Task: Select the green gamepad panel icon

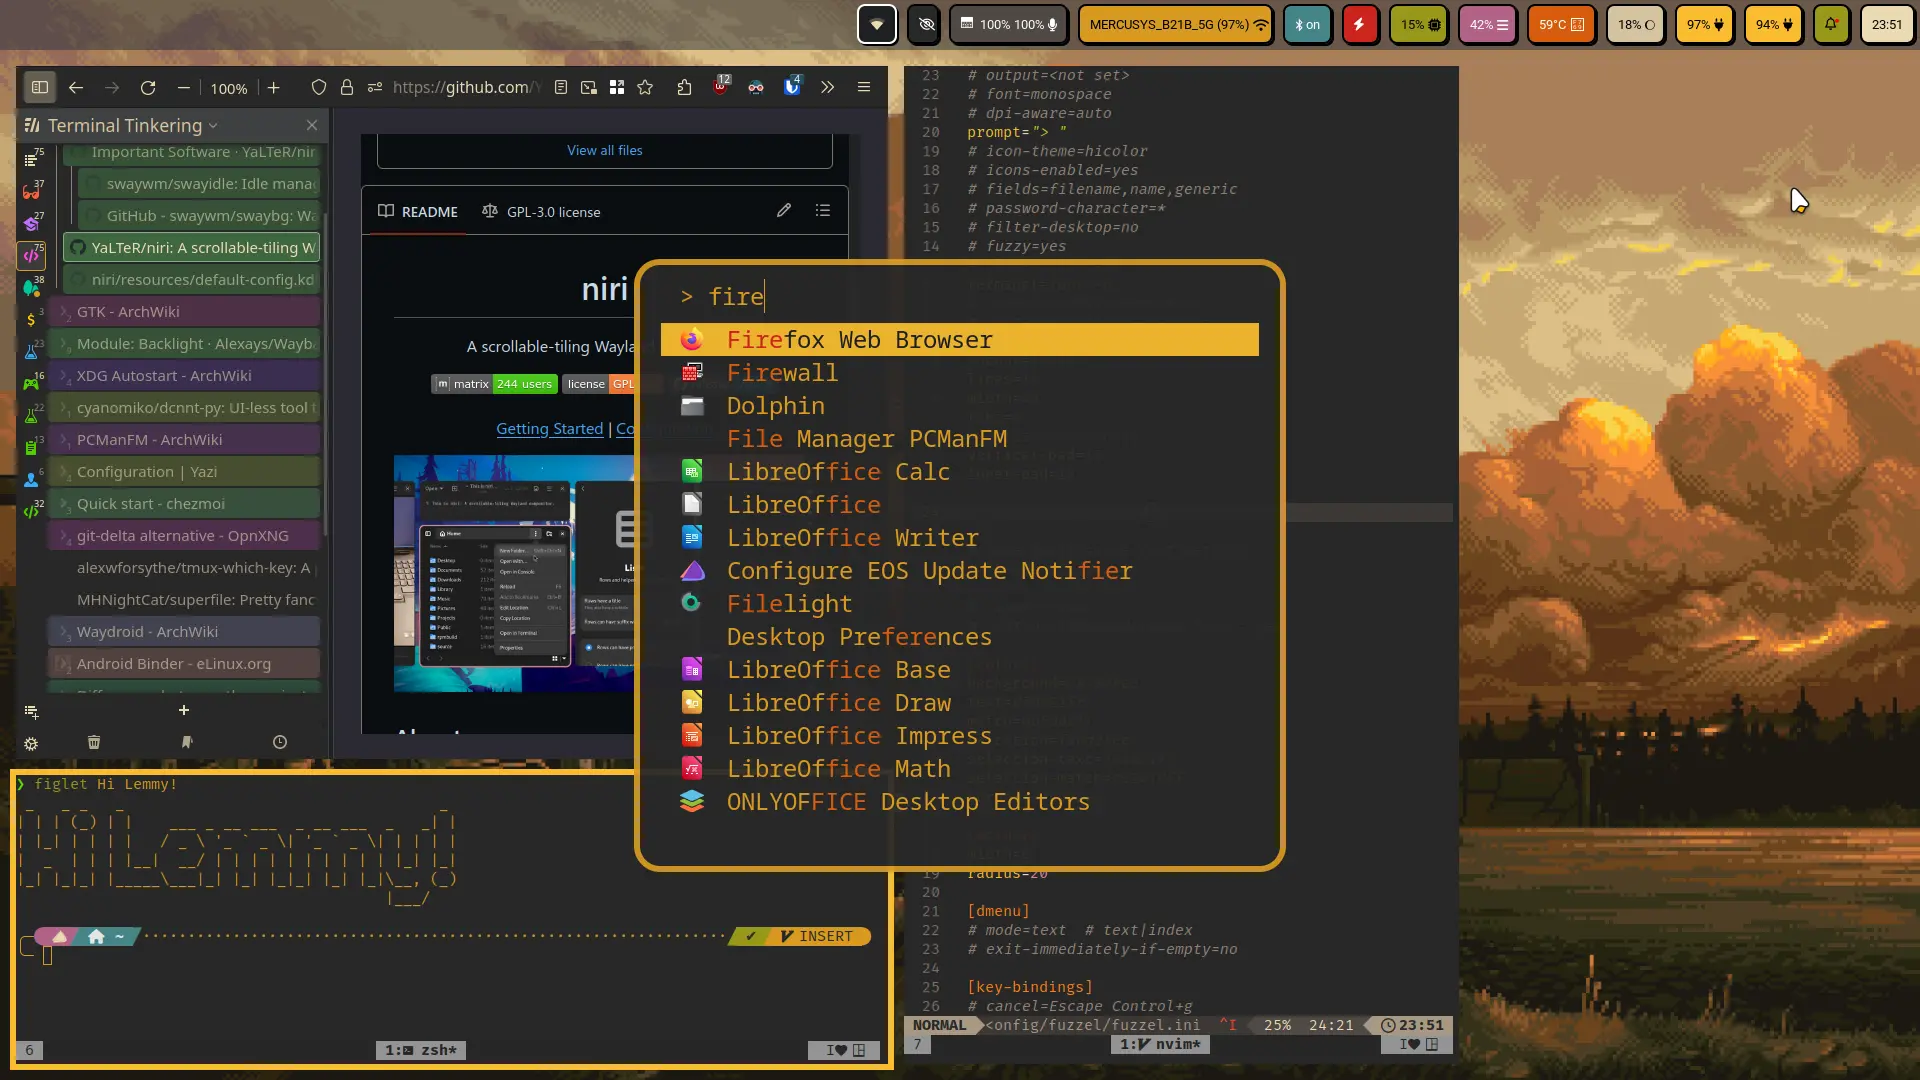Action: coord(32,383)
